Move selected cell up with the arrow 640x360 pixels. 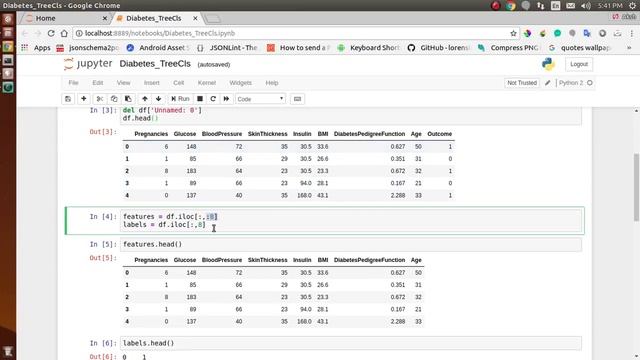click(144, 99)
